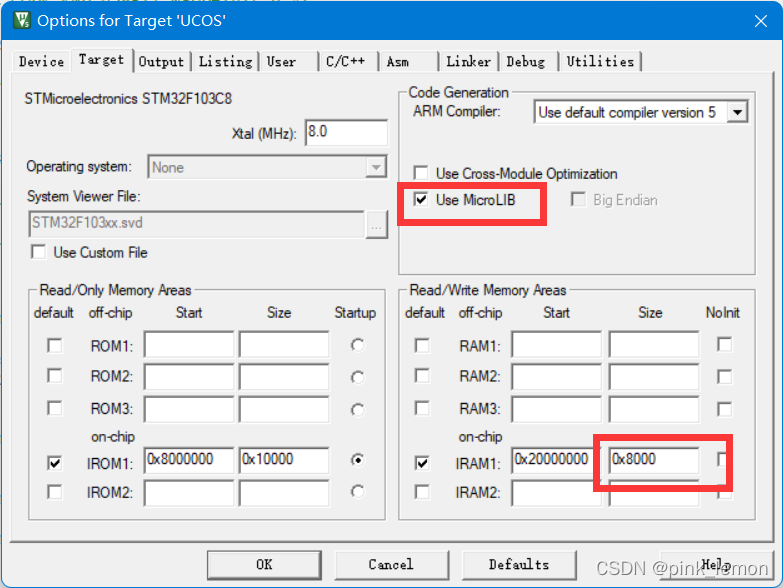
Task: Switch to the C/C++ tab
Action: pos(346,62)
